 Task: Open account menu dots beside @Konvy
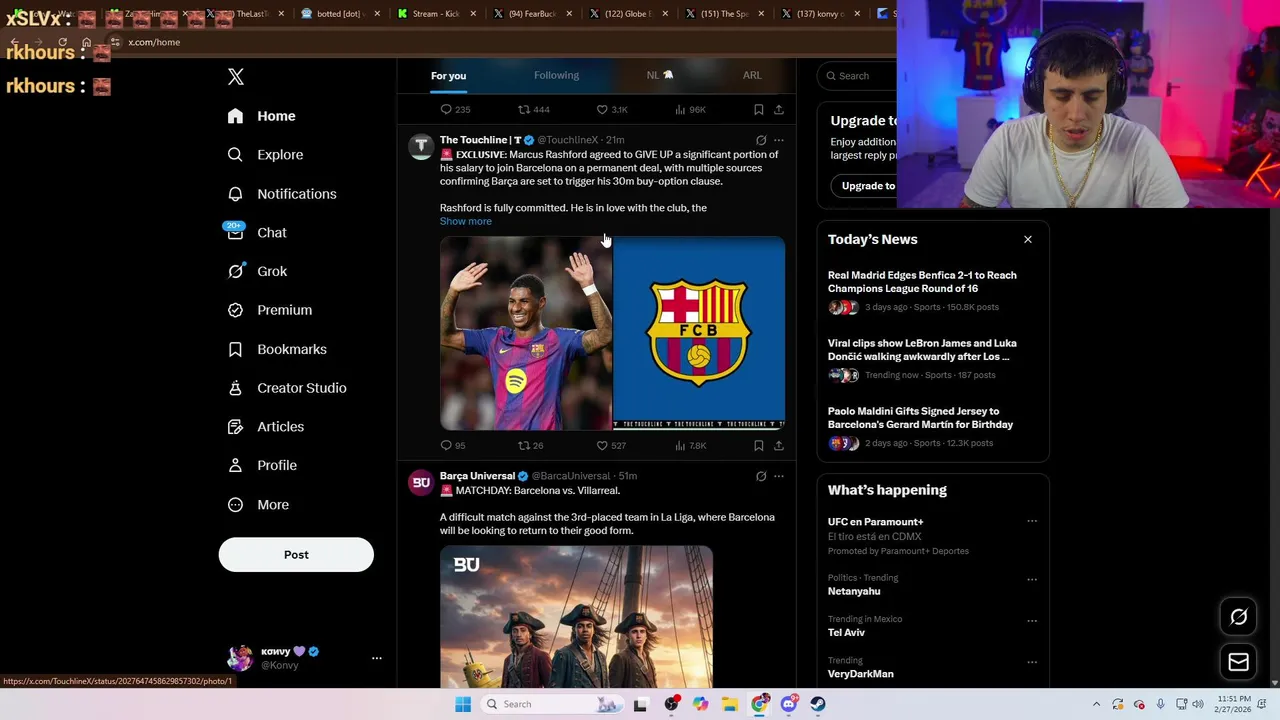point(377,658)
